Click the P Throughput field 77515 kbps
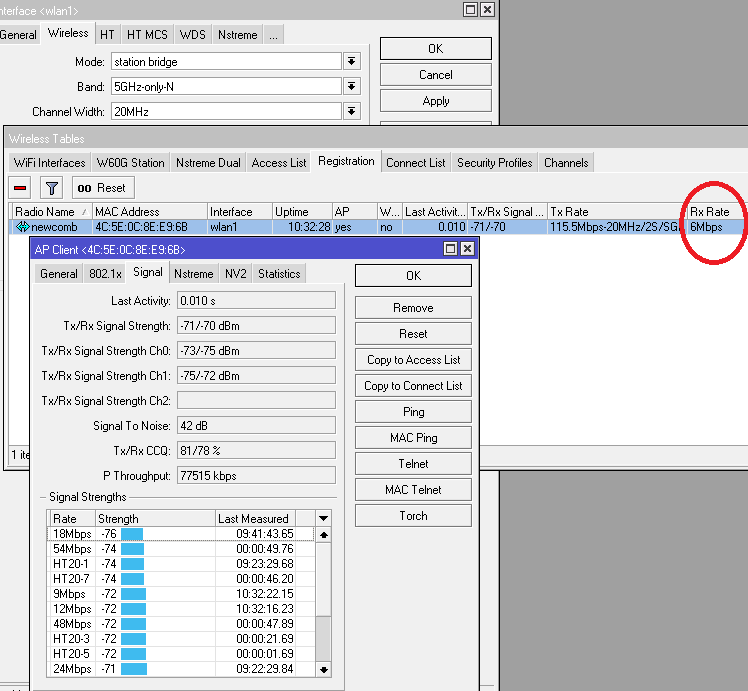This screenshot has width=748, height=691. pyautogui.click(x=256, y=475)
